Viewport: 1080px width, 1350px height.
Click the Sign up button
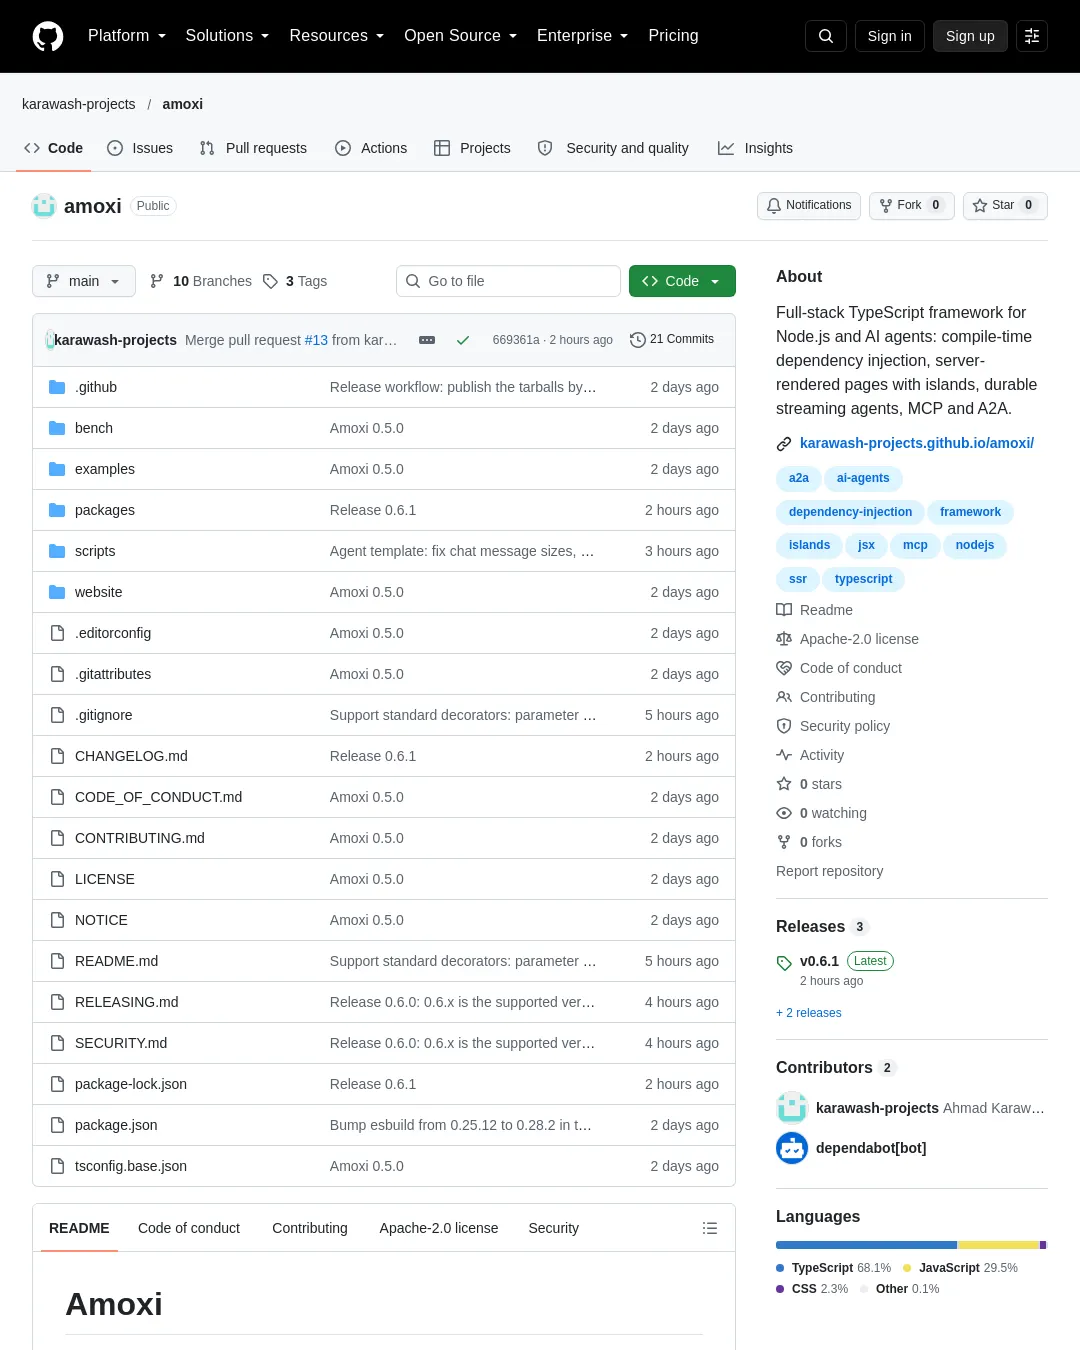[970, 36]
